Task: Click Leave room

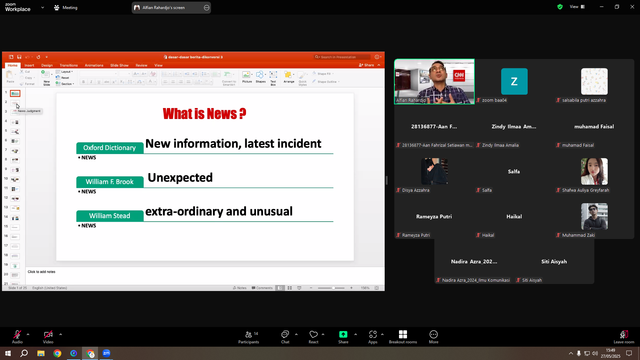Action: click(x=624, y=337)
